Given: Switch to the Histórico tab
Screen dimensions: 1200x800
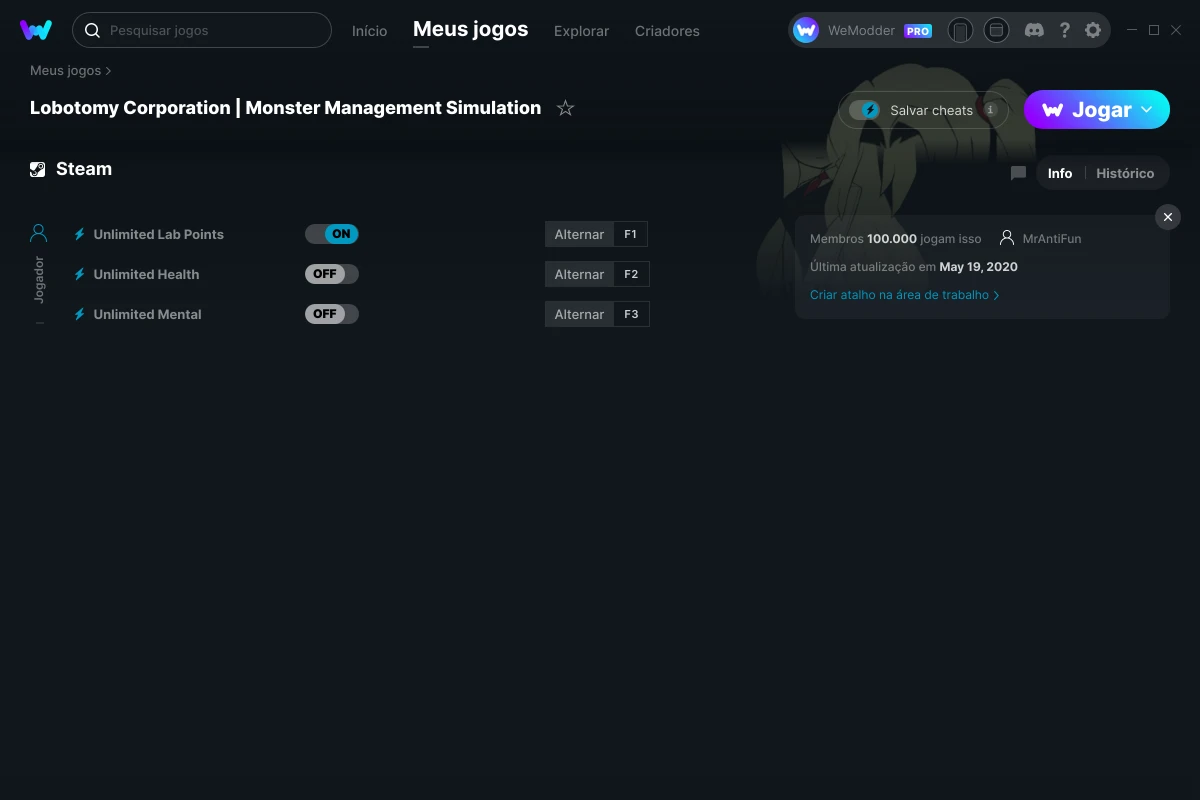Looking at the screenshot, I should click(x=1125, y=173).
